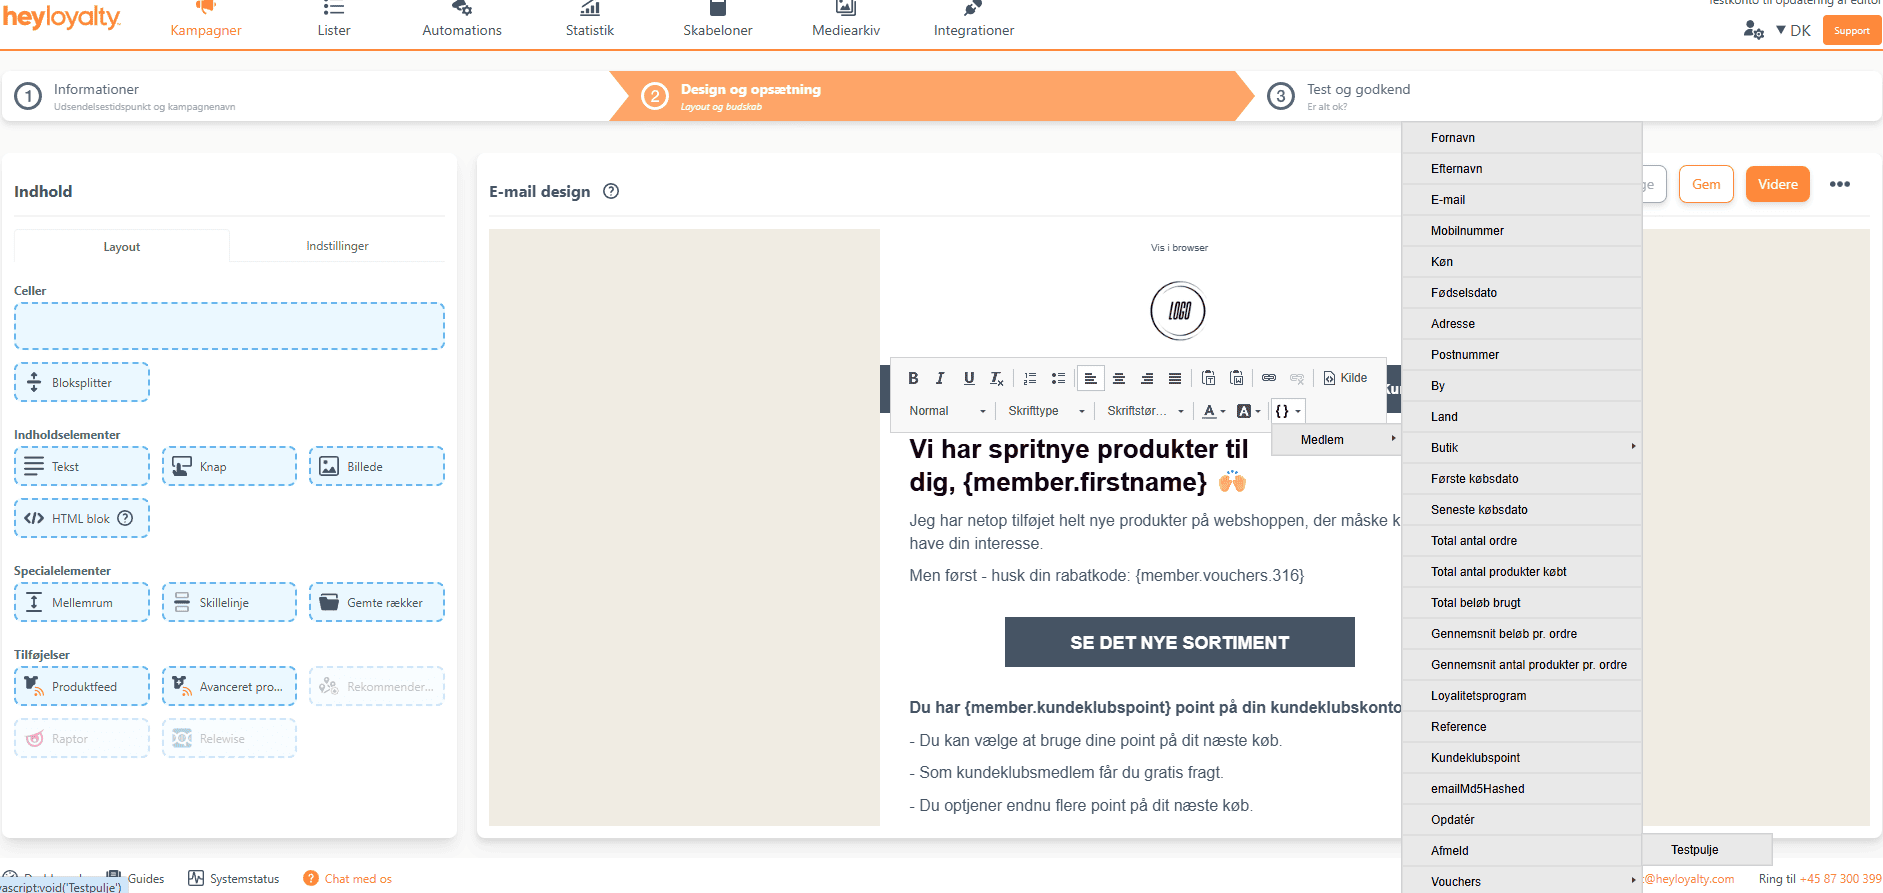Image resolution: width=1883 pixels, height=893 pixels.
Task: Open Automations in top navigation
Action: point(462,21)
